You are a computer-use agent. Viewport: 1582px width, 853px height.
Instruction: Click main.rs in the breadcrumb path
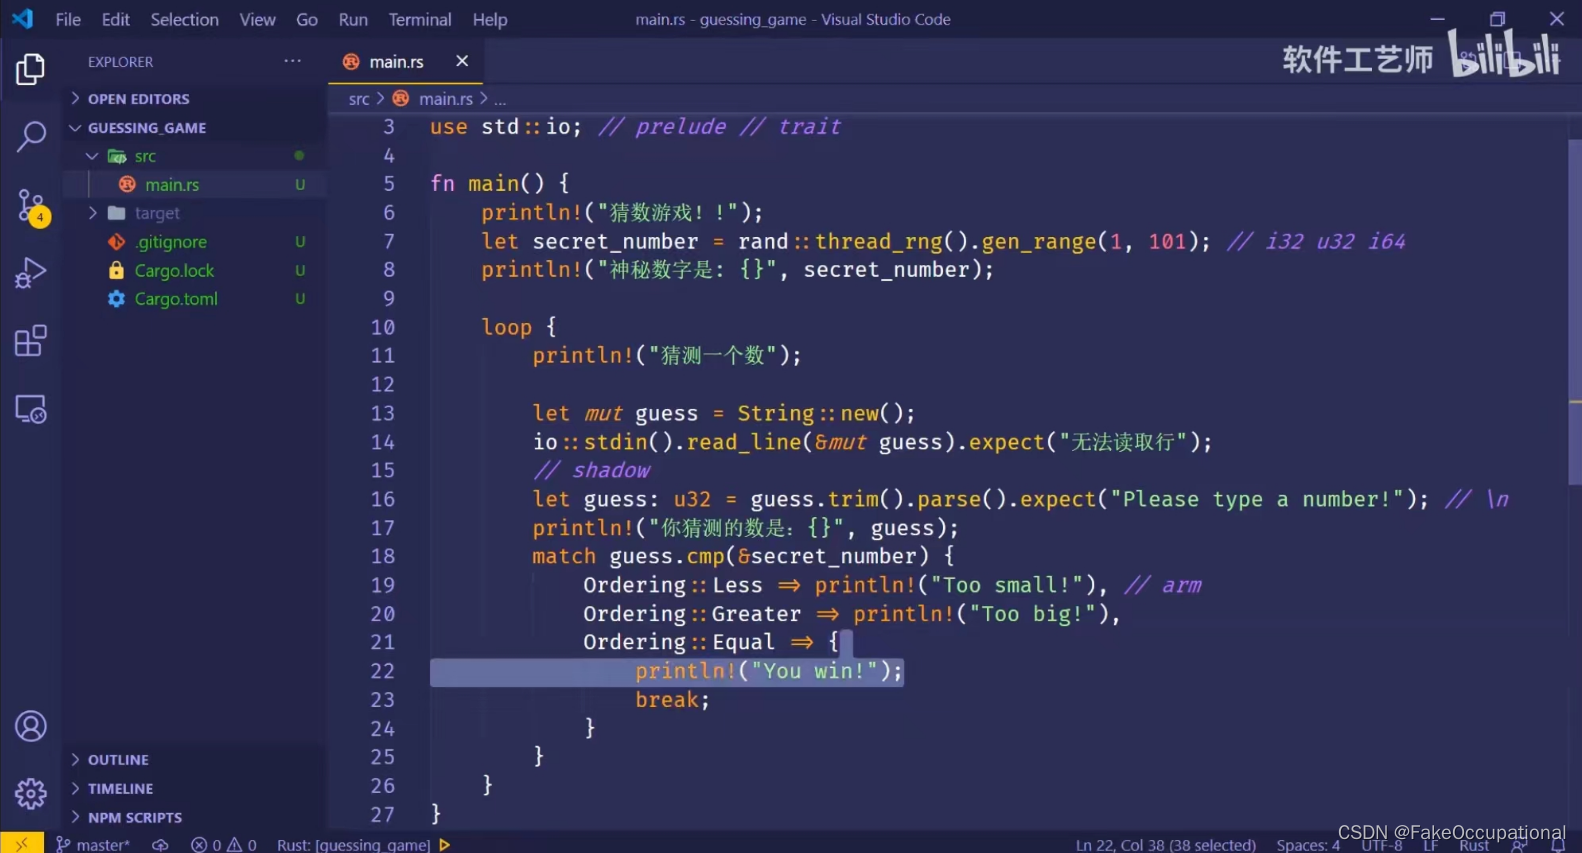coord(446,99)
